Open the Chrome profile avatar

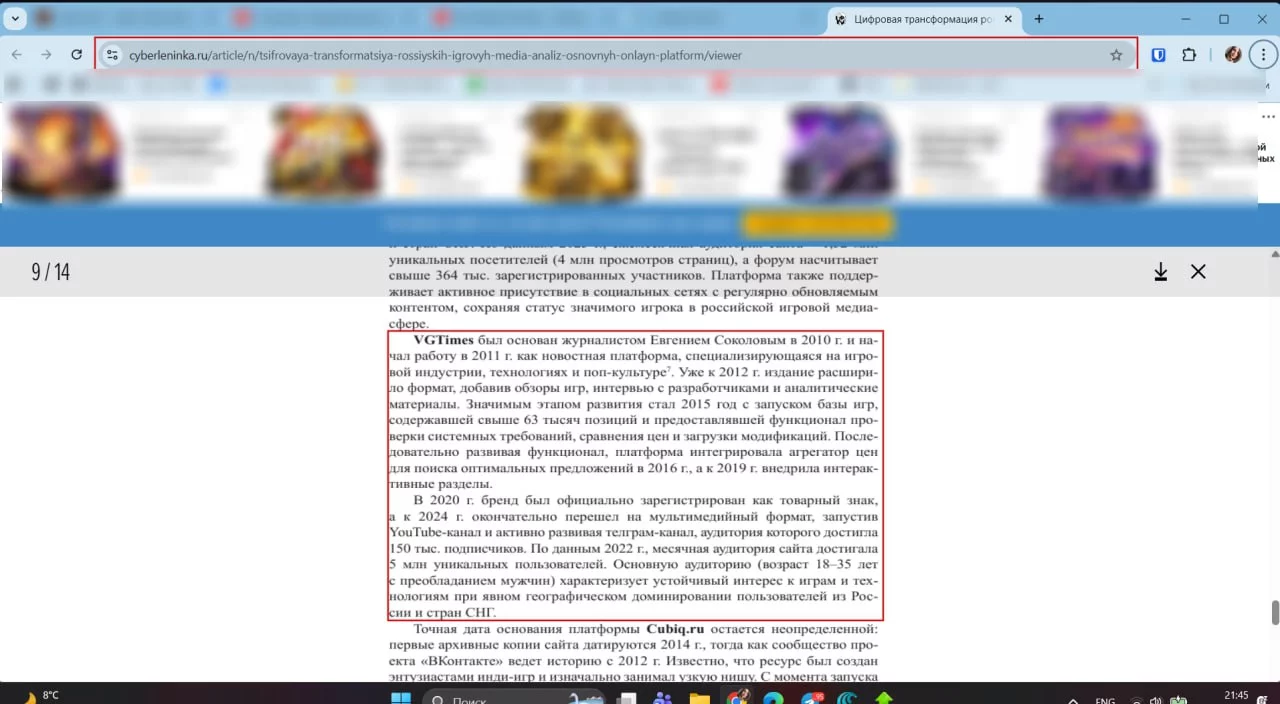(x=1233, y=55)
